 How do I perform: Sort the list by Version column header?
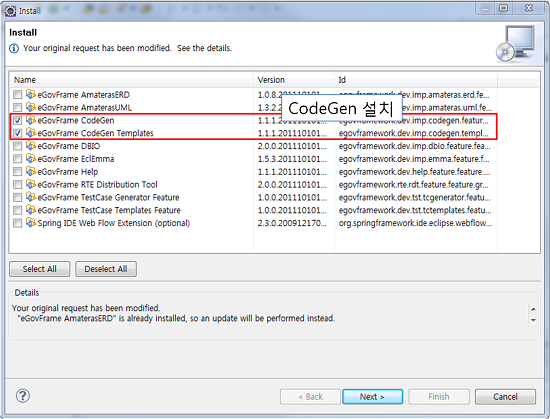coord(294,80)
